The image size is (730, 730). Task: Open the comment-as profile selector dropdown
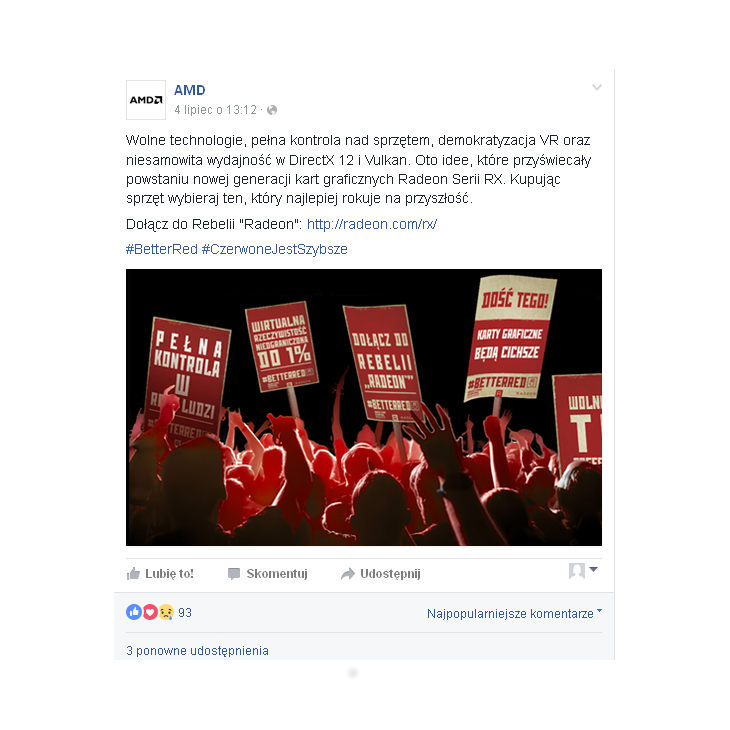point(583,570)
